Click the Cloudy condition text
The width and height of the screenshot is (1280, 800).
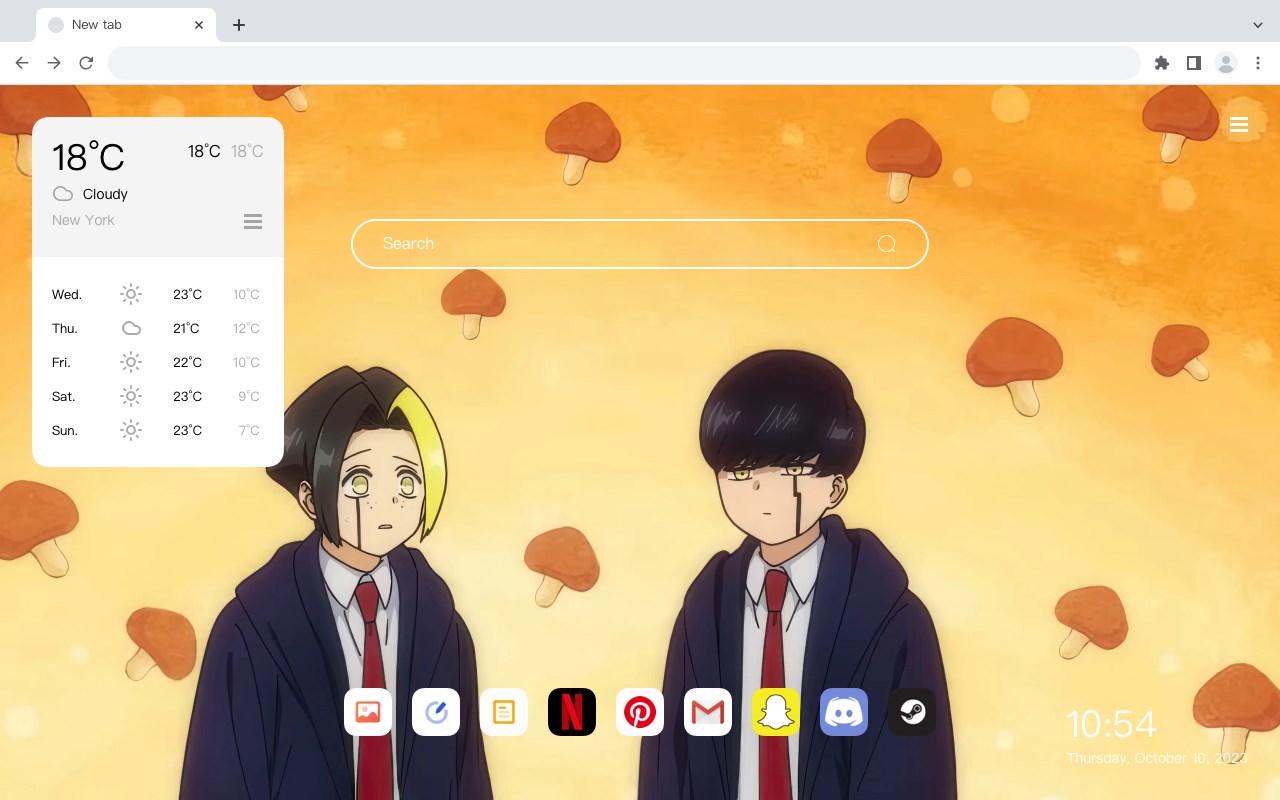coord(105,194)
